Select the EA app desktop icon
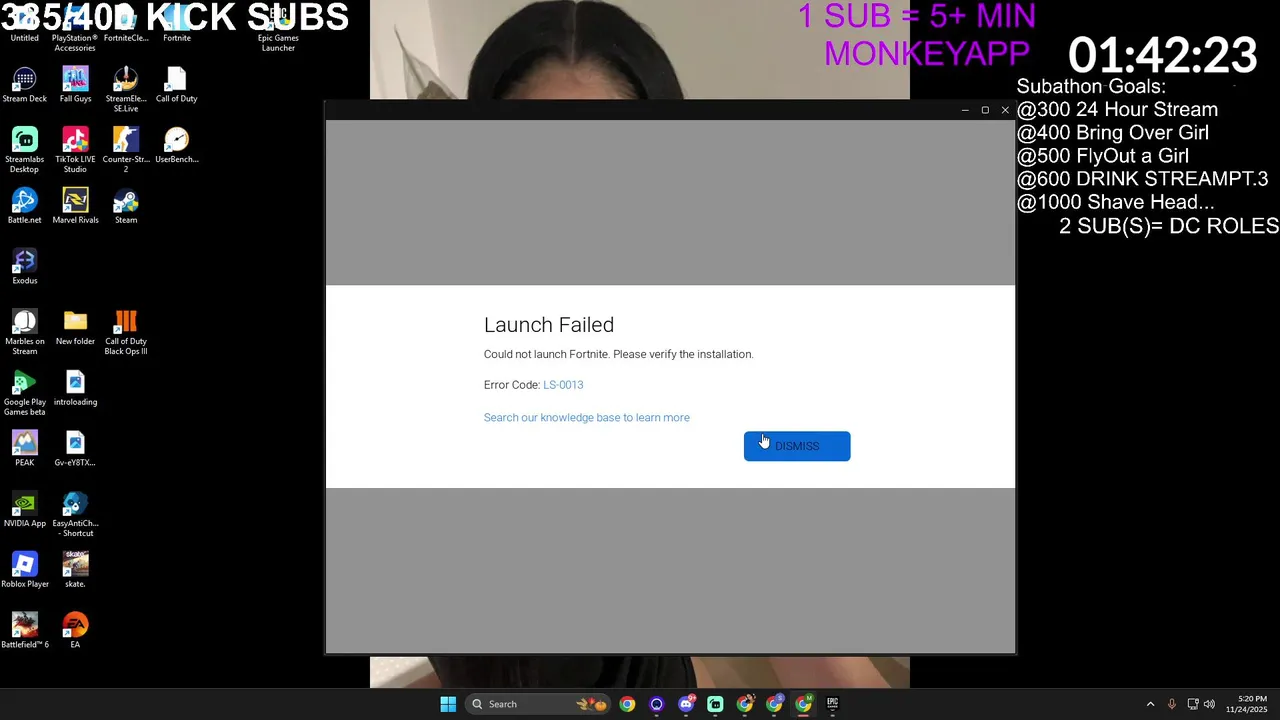The width and height of the screenshot is (1280, 720). [x=75, y=631]
